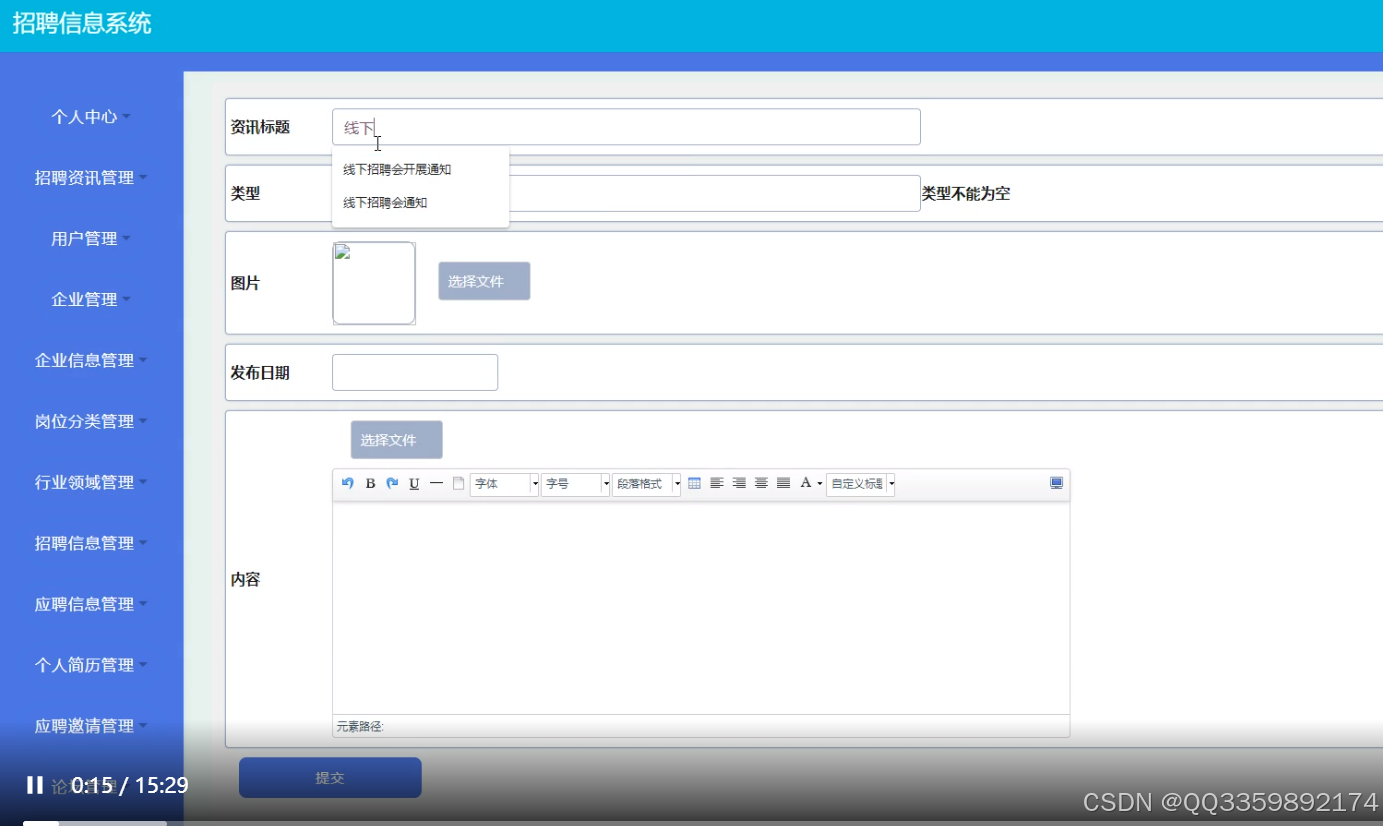Click 选择文件 button above the content editor

point(396,440)
